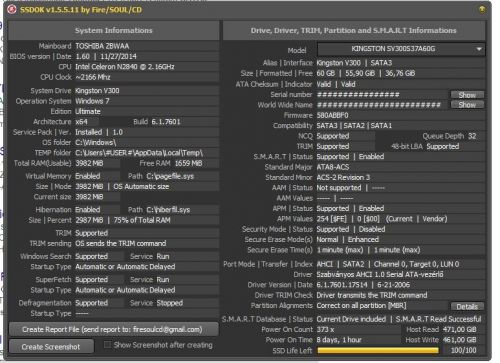Select OS sends the TRIM command text
The height and width of the screenshot is (363, 500).
121,243
